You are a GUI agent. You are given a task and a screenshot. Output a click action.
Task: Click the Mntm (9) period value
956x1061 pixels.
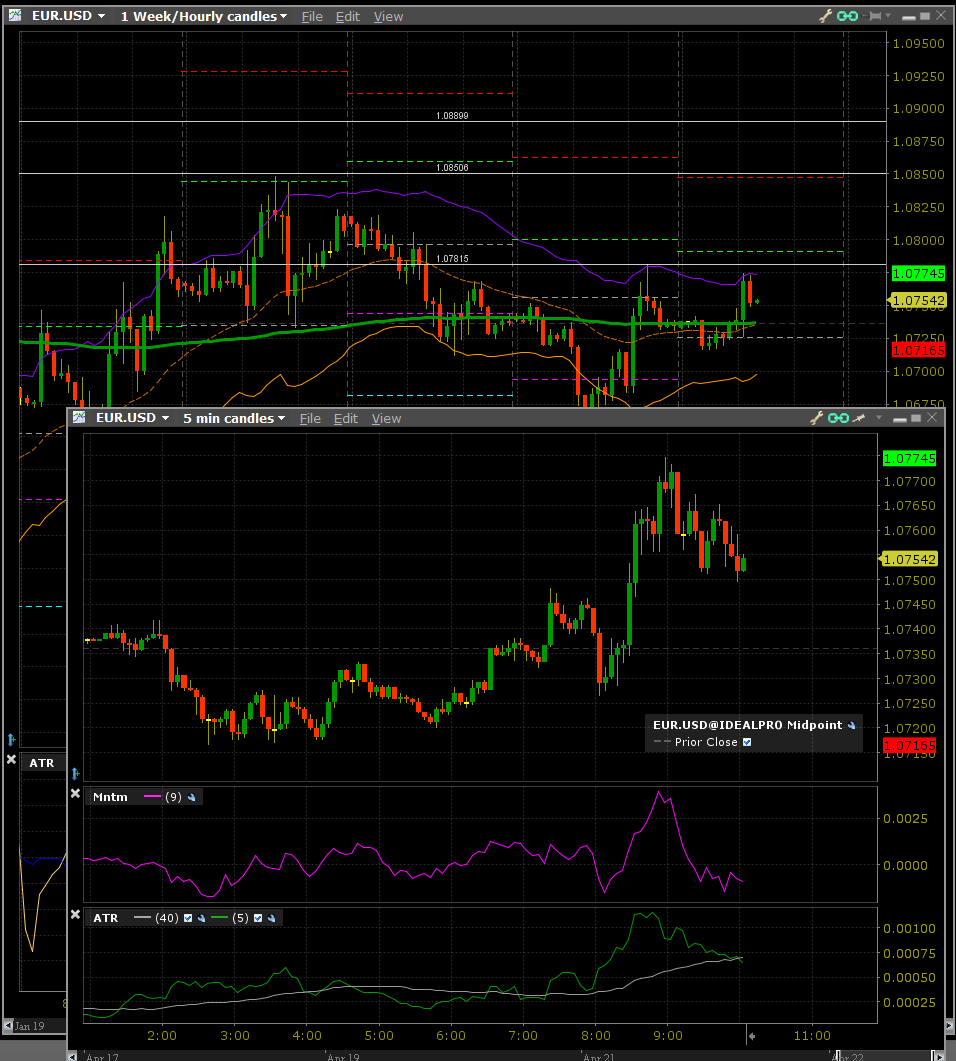(x=173, y=797)
